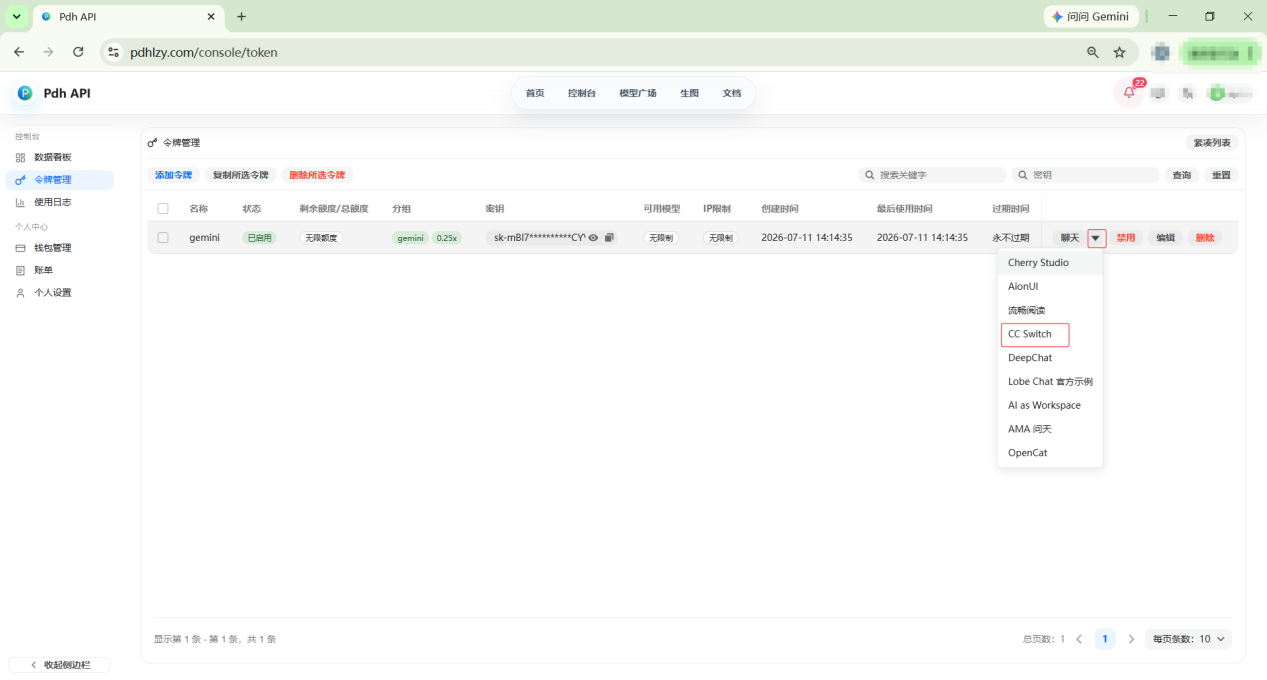View site information icon in address bar

113,52
